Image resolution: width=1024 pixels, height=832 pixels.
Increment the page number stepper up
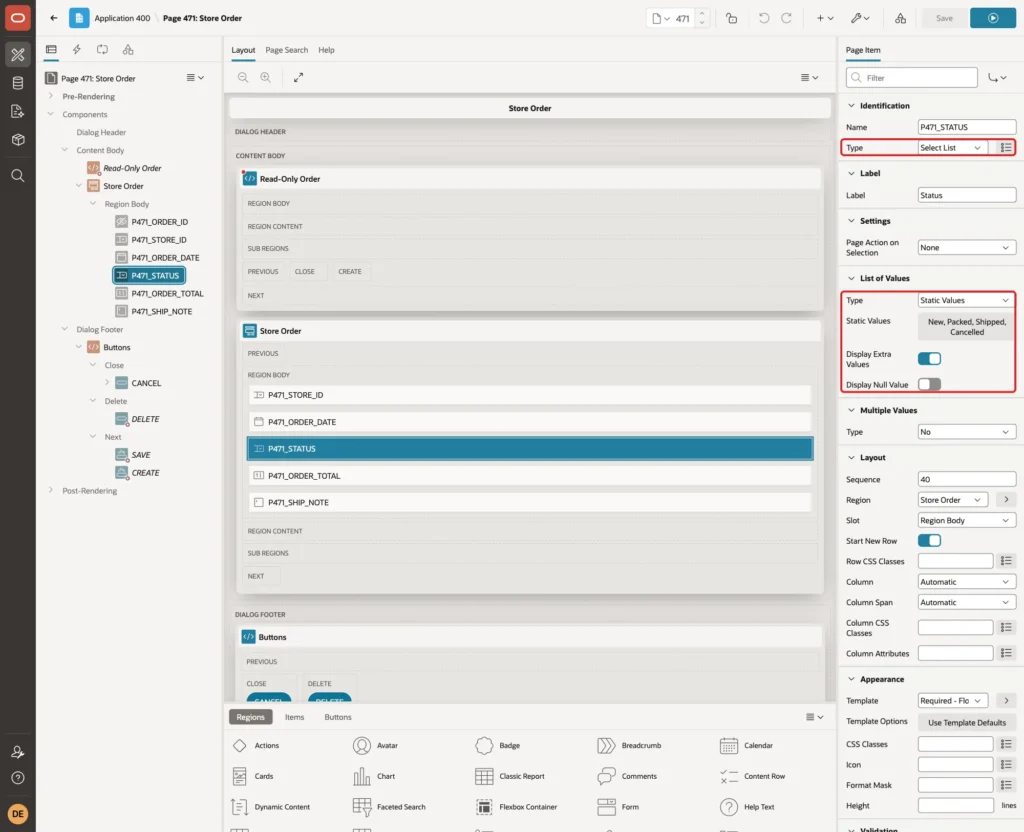(702, 13)
